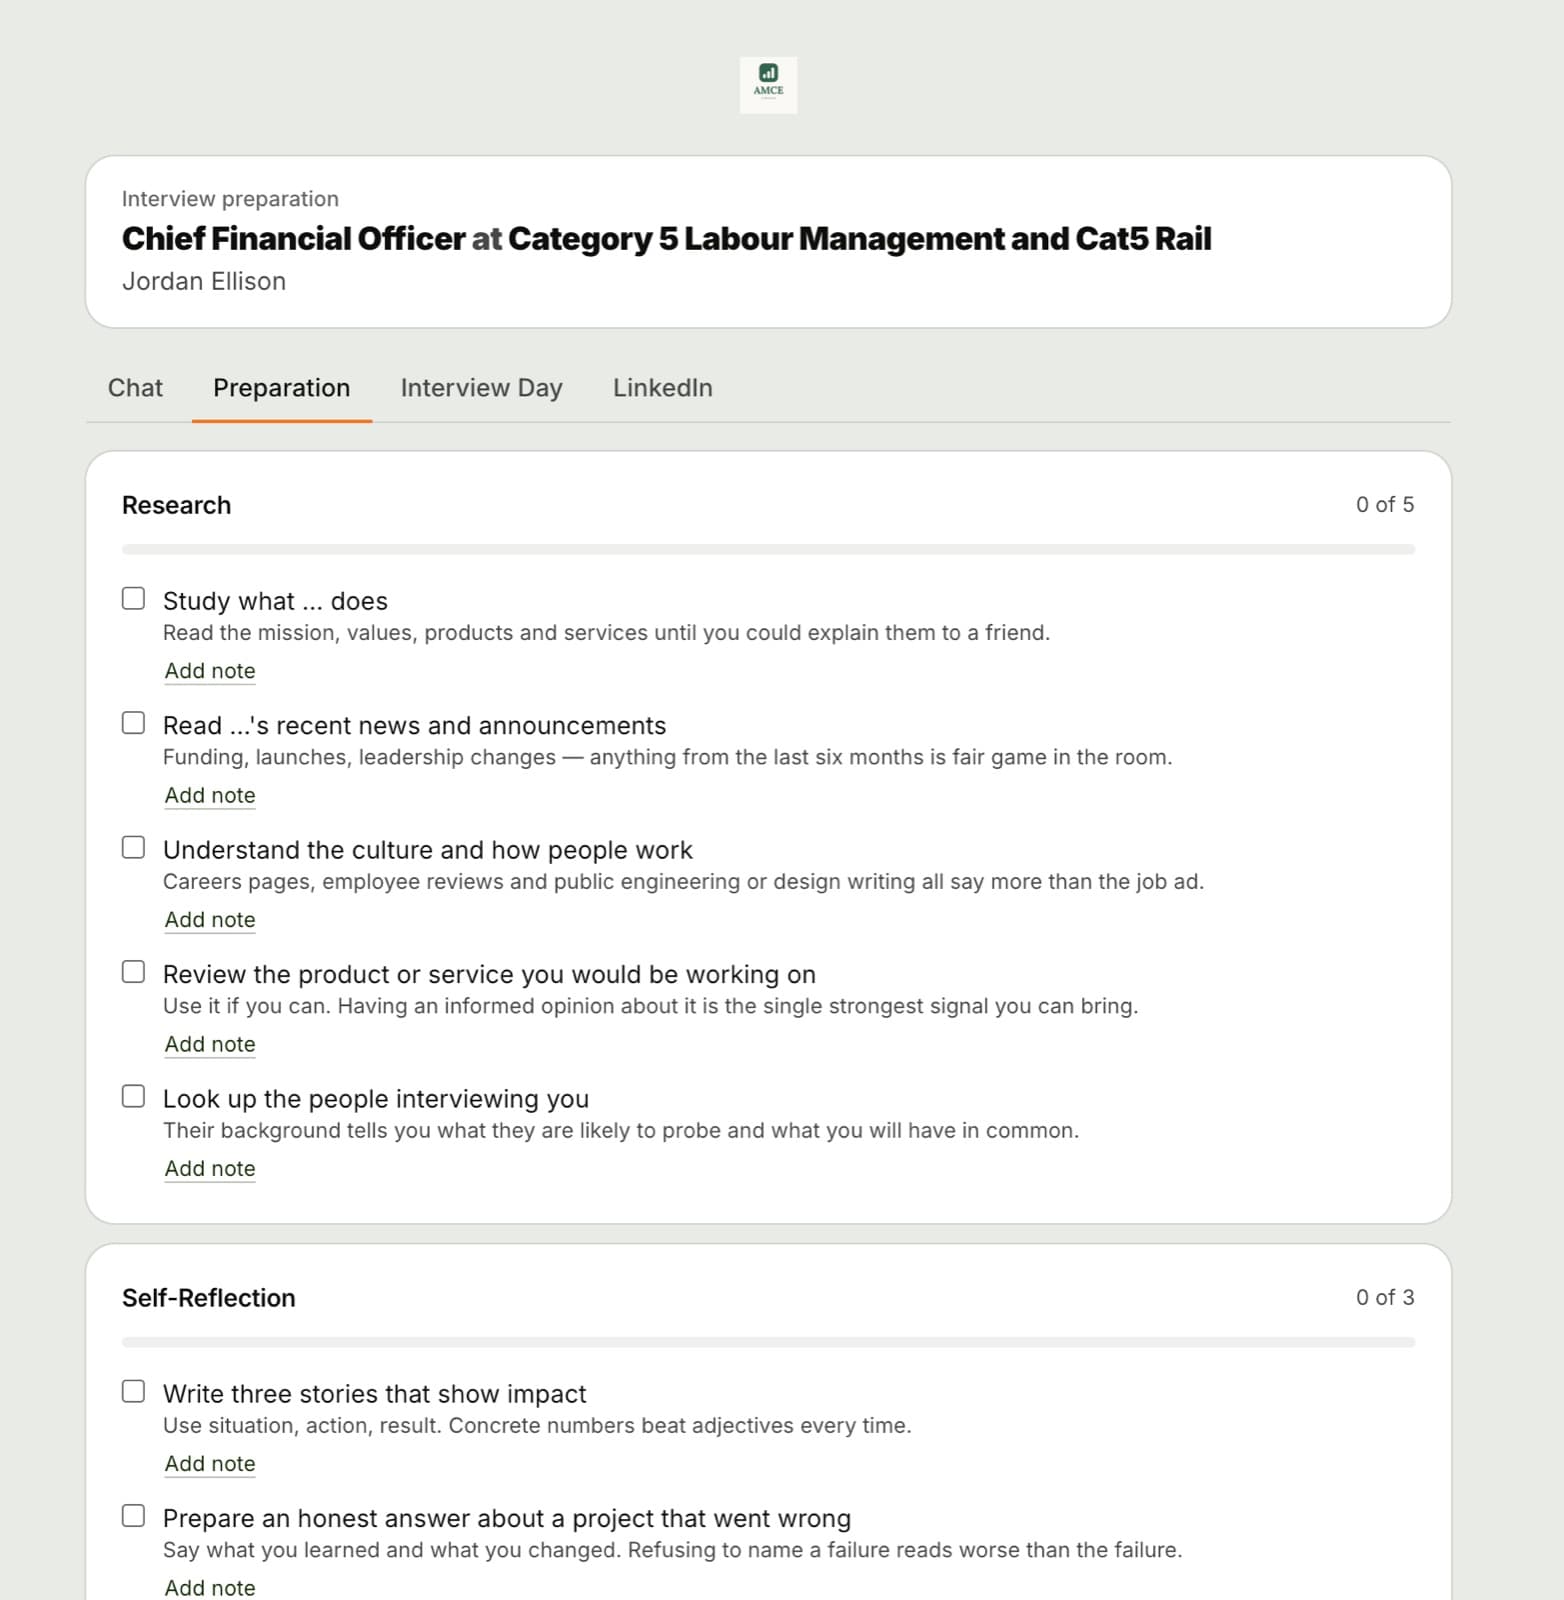Click 'Their background tells you' description

click(621, 1131)
